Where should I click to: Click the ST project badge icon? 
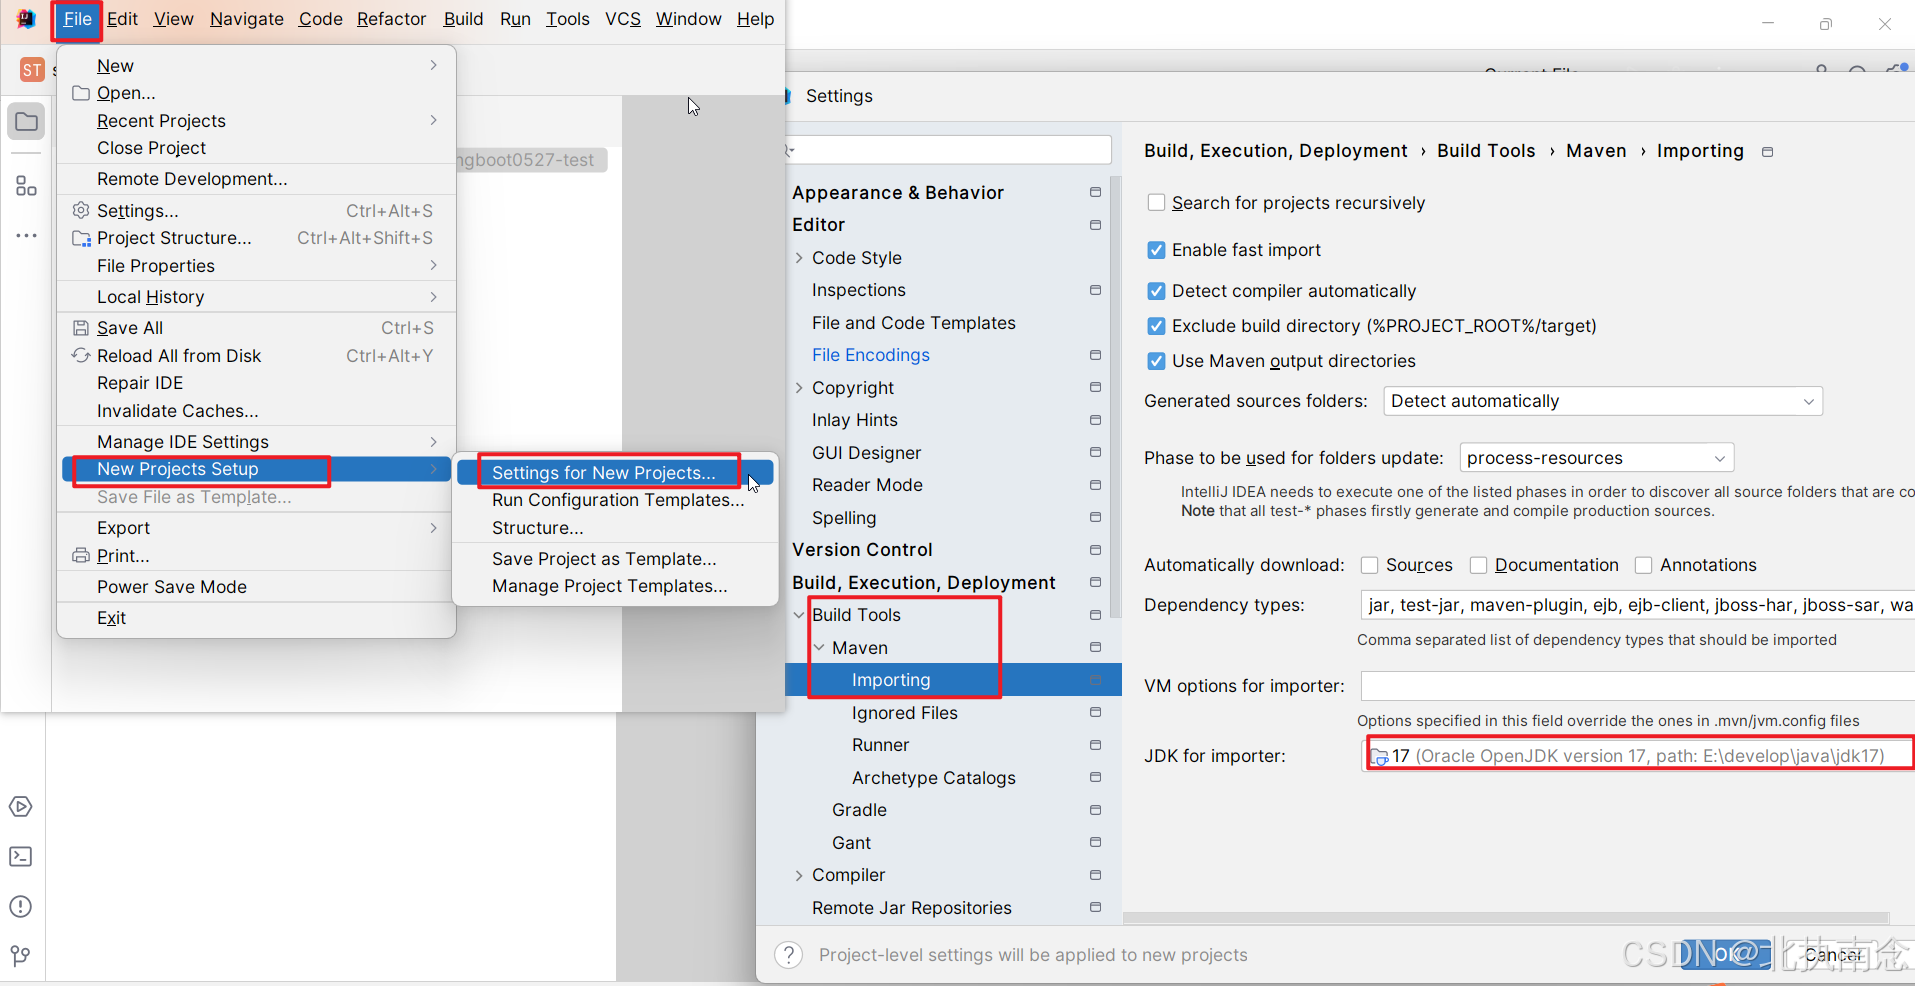click(x=32, y=69)
